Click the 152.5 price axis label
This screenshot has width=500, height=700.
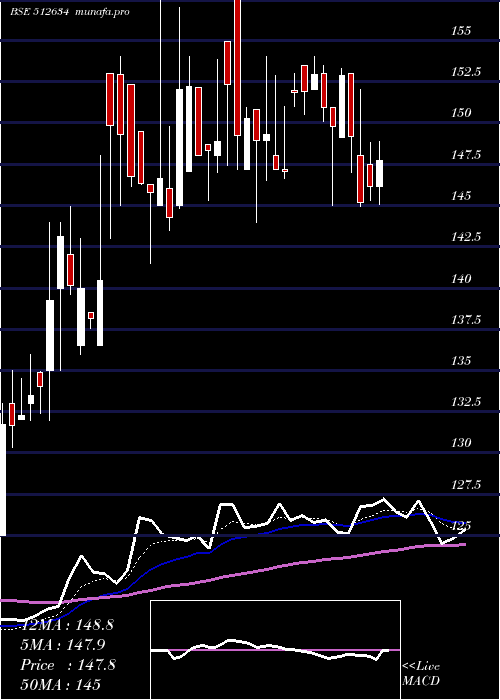pyautogui.click(x=466, y=72)
